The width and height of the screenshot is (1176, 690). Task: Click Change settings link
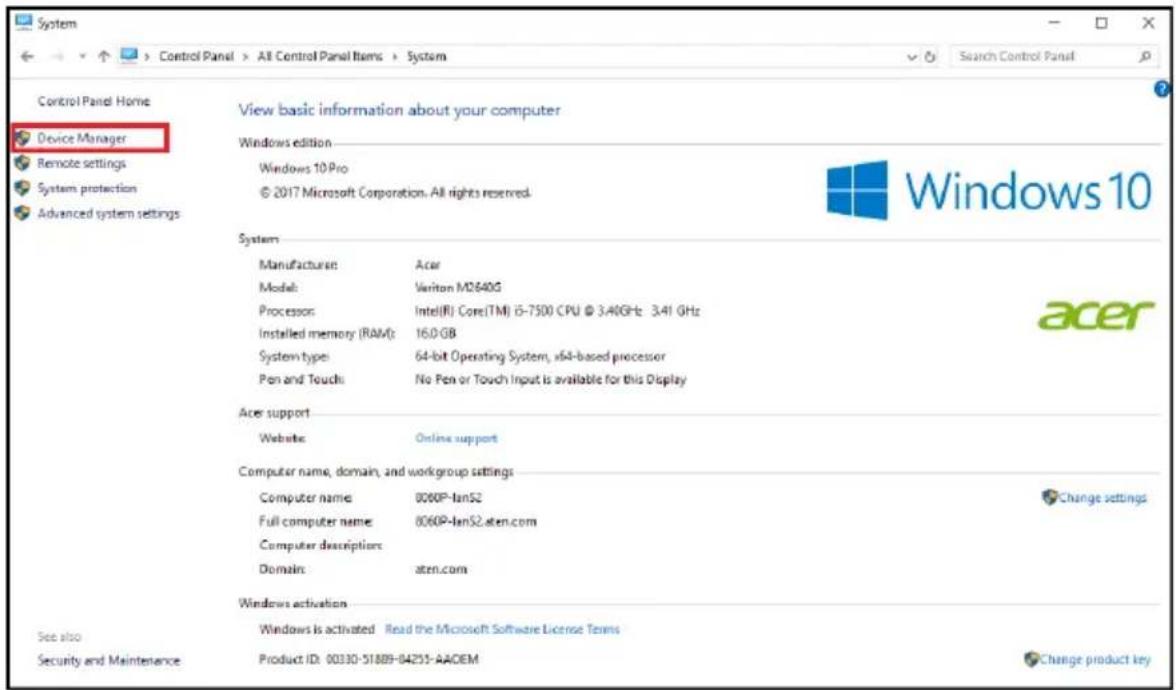point(1102,498)
